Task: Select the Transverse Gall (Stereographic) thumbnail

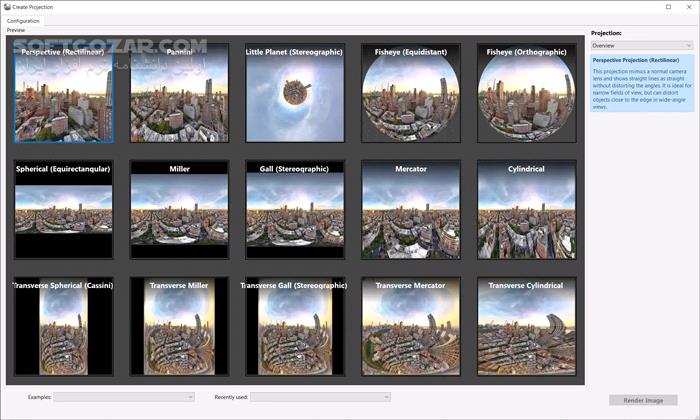Action: pyautogui.click(x=295, y=326)
